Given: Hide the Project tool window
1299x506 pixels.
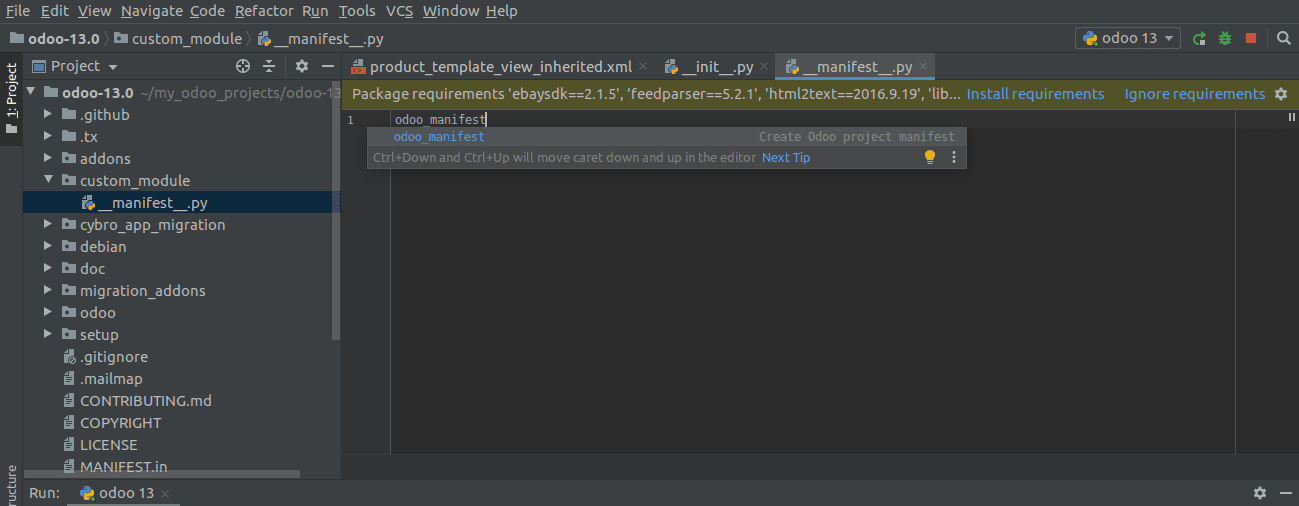Looking at the screenshot, I should tap(328, 66).
